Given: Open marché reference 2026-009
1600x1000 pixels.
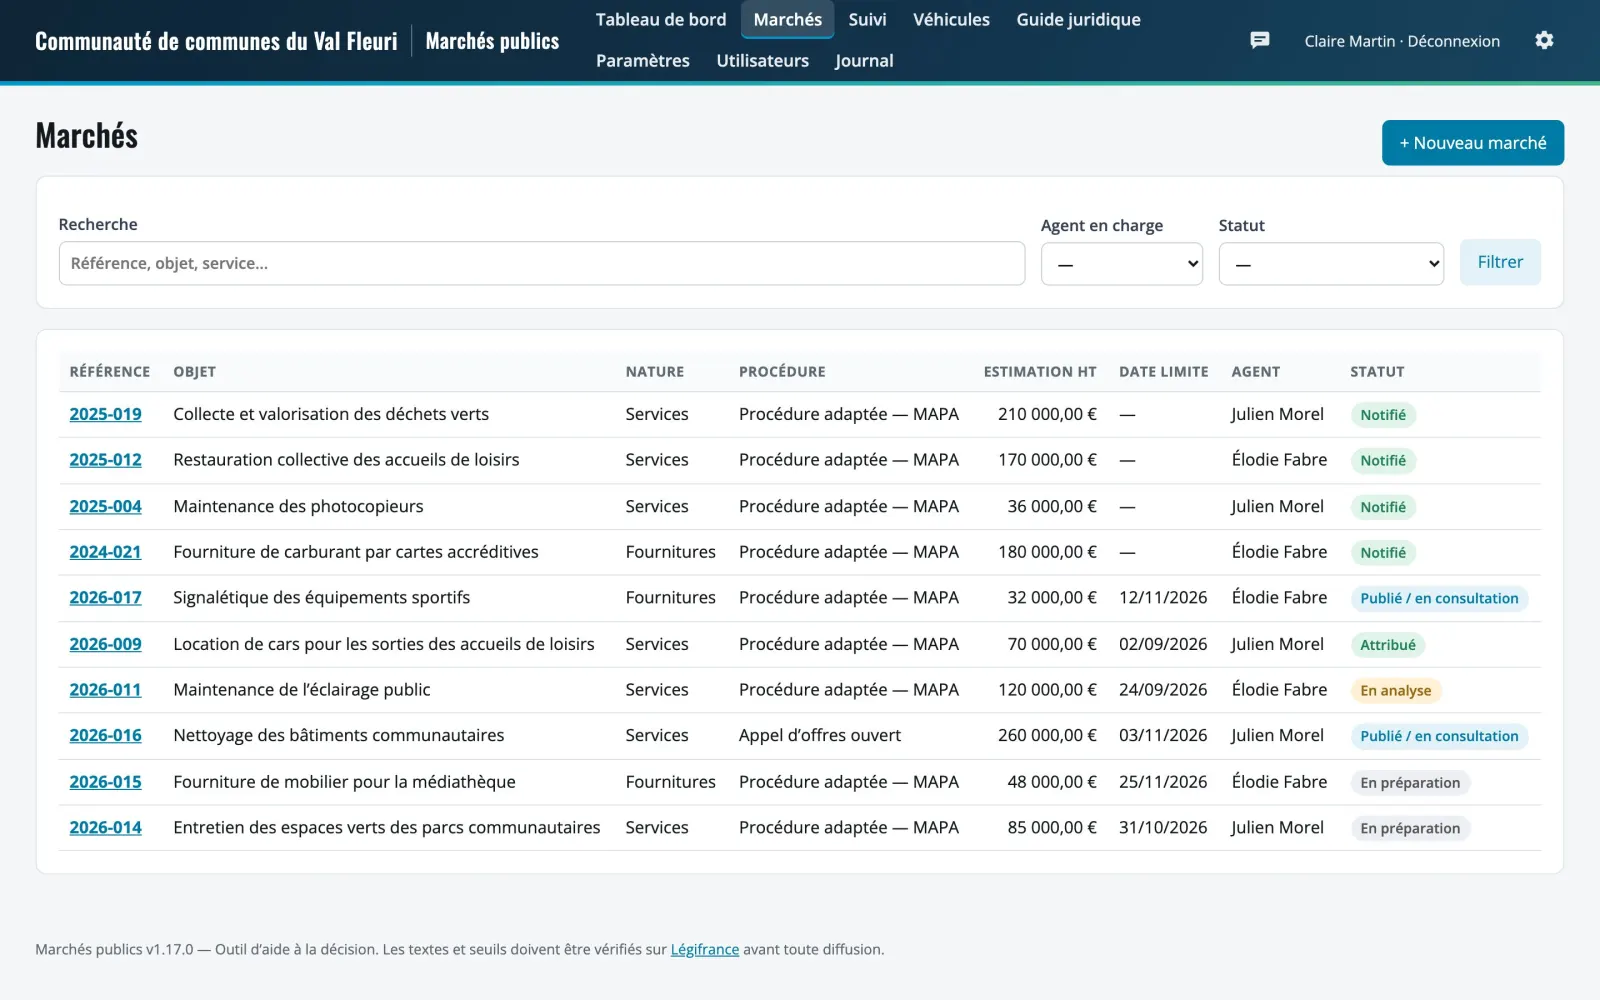Looking at the screenshot, I should [105, 644].
